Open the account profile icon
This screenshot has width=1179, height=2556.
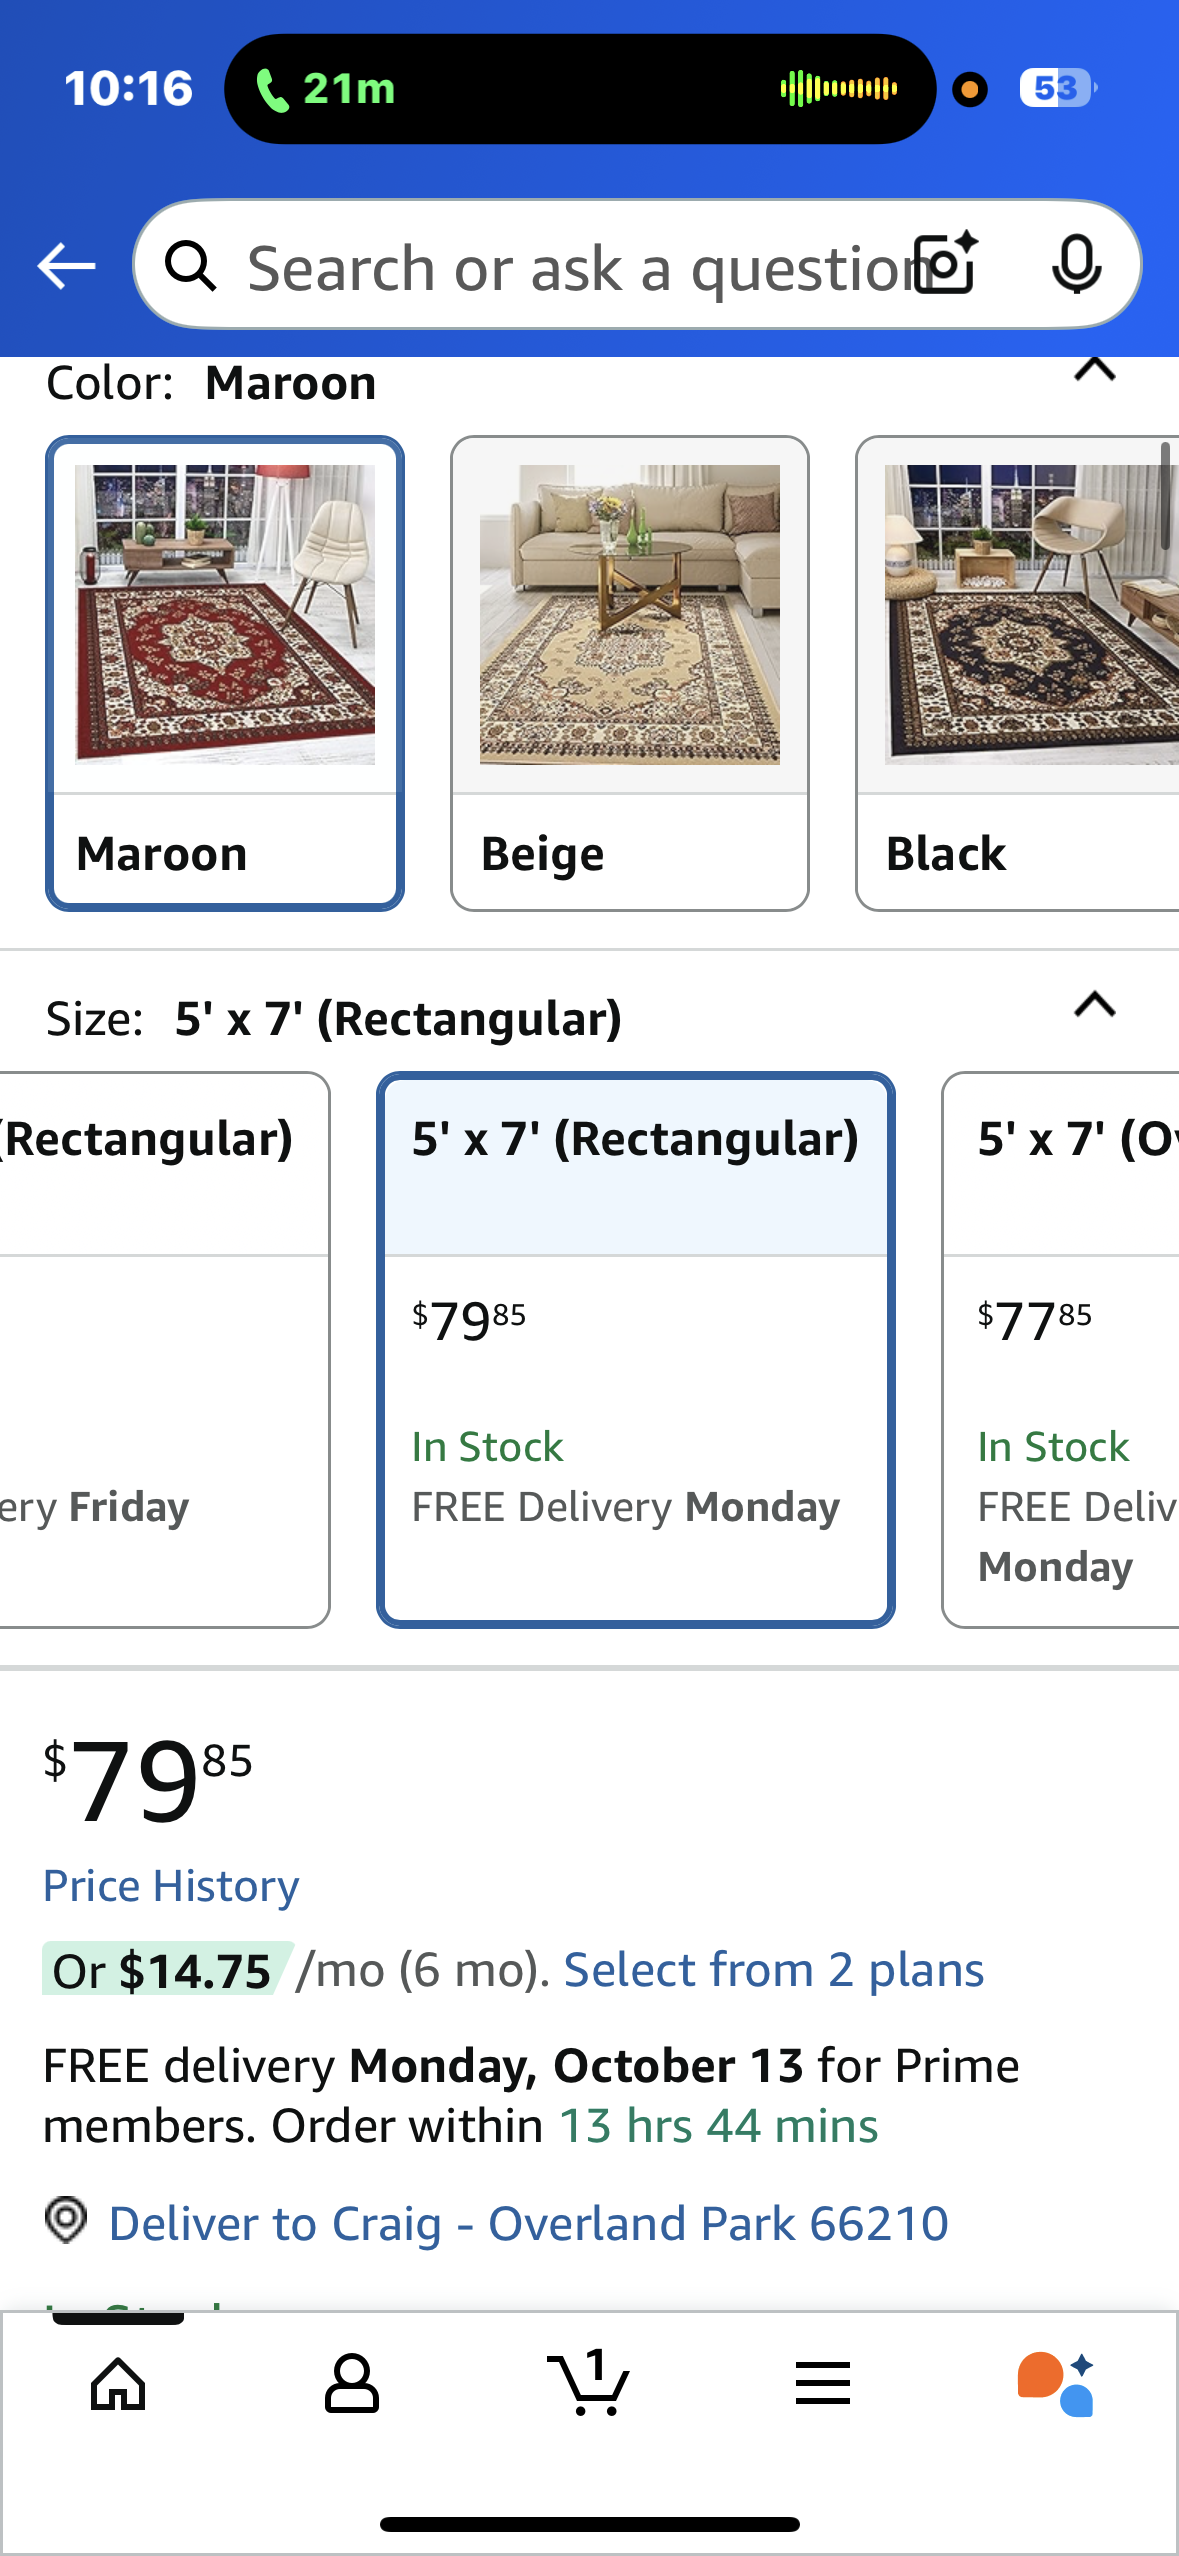[x=352, y=2384]
